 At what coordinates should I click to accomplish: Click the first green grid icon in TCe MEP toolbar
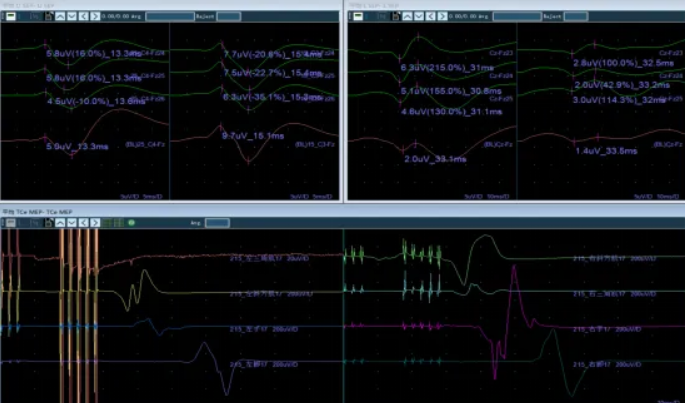(107, 222)
